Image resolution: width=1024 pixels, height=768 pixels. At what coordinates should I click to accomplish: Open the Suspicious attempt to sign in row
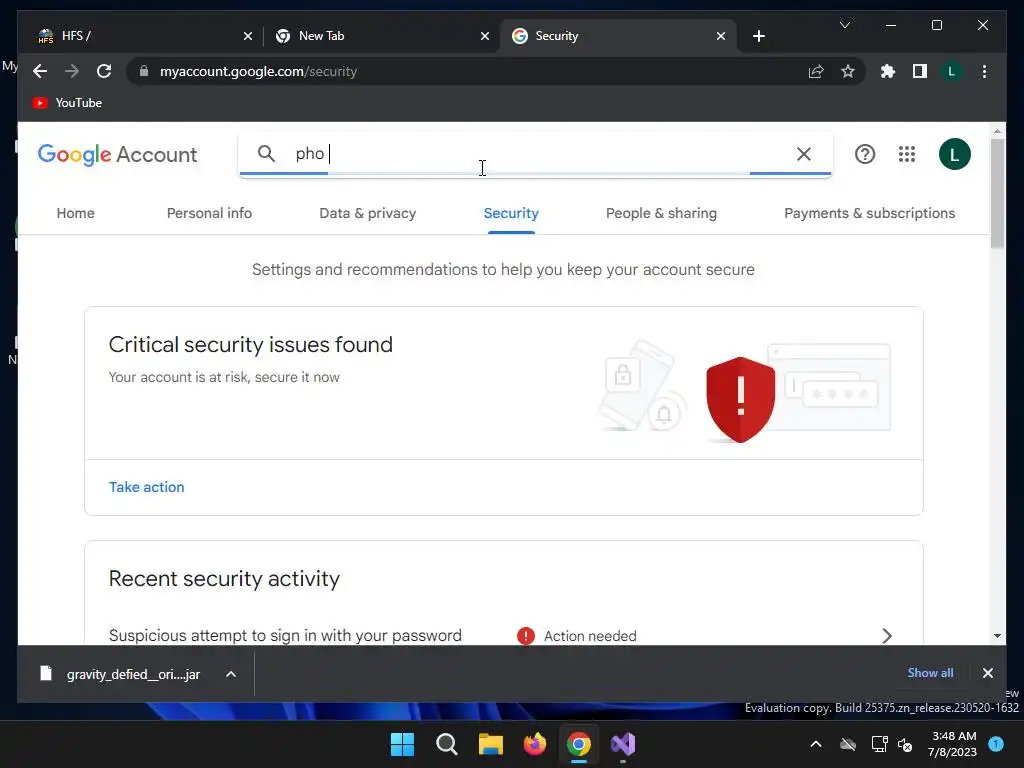pos(504,635)
